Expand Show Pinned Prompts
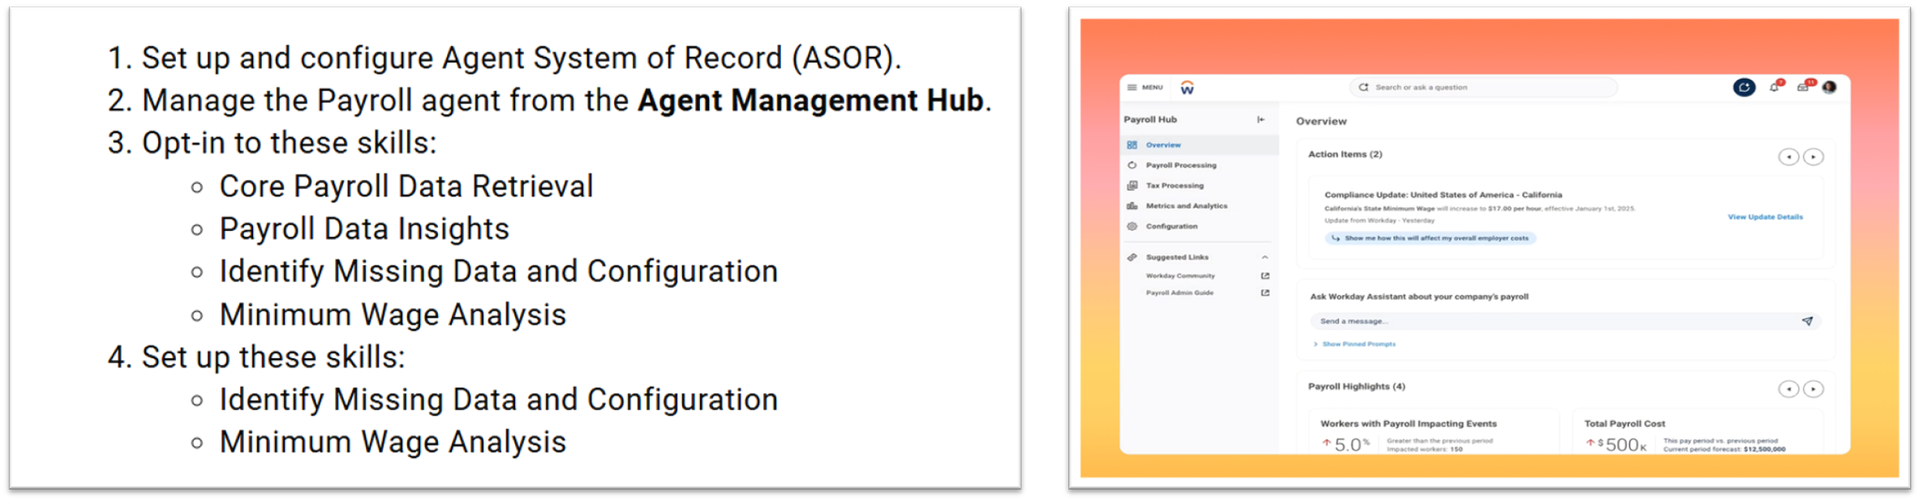 pos(1358,344)
